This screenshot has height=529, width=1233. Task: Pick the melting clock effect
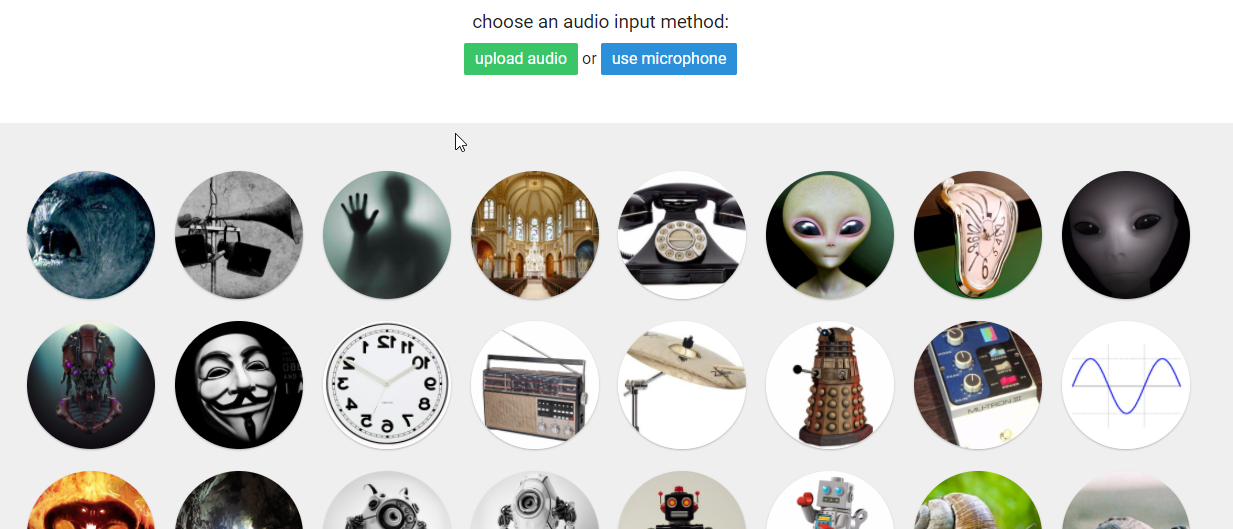click(x=978, y=235)
